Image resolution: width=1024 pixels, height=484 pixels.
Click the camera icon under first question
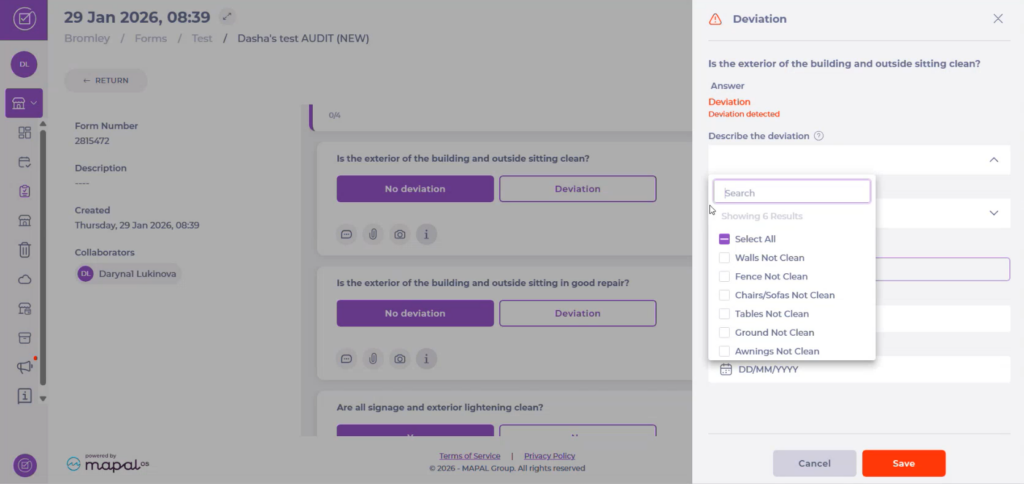click(x=399, y=234)
